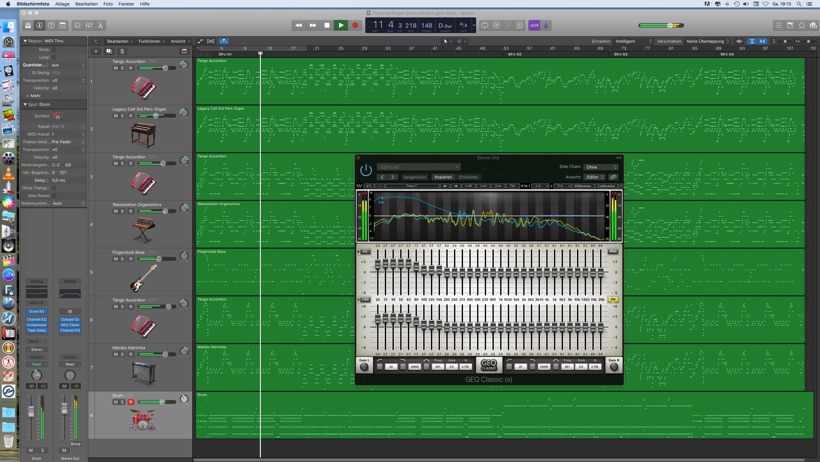Toggle the Metronome icon
The image size is (820, 462).
545,25
